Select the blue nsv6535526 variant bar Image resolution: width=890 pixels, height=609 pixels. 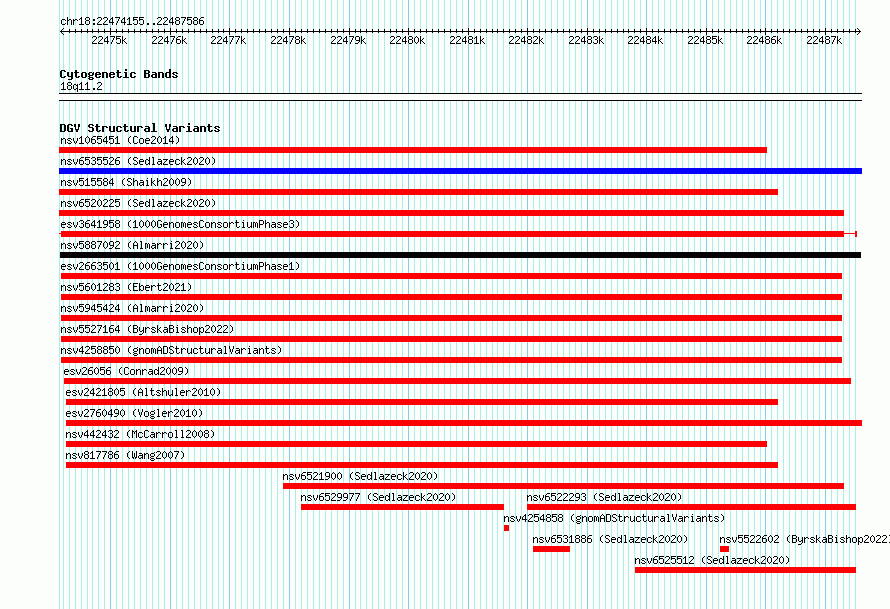[x=460, y=171]
